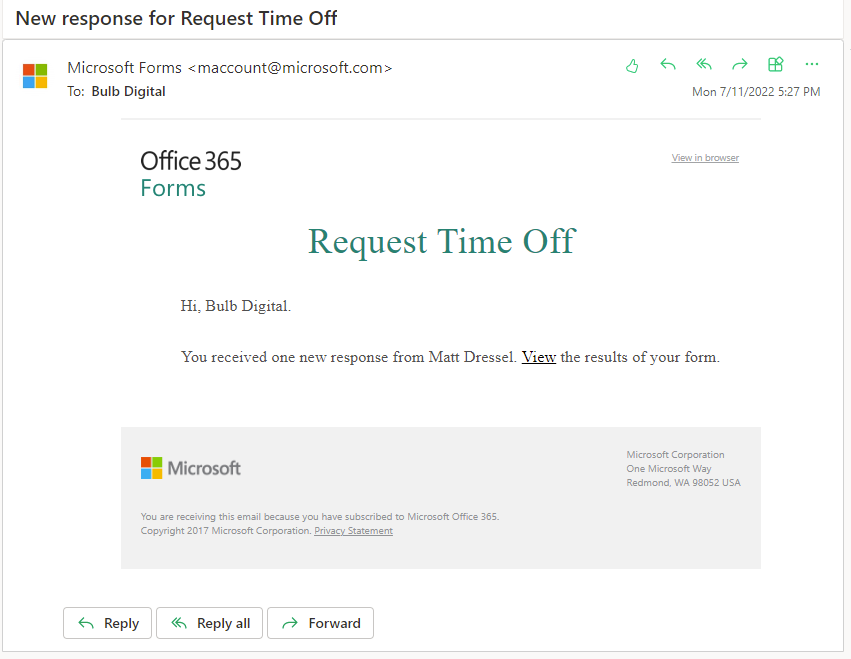The width and height of the screenshot is (851, 659).
Task: Click the thumbs-up Like icon
Action: coord(632,65)
